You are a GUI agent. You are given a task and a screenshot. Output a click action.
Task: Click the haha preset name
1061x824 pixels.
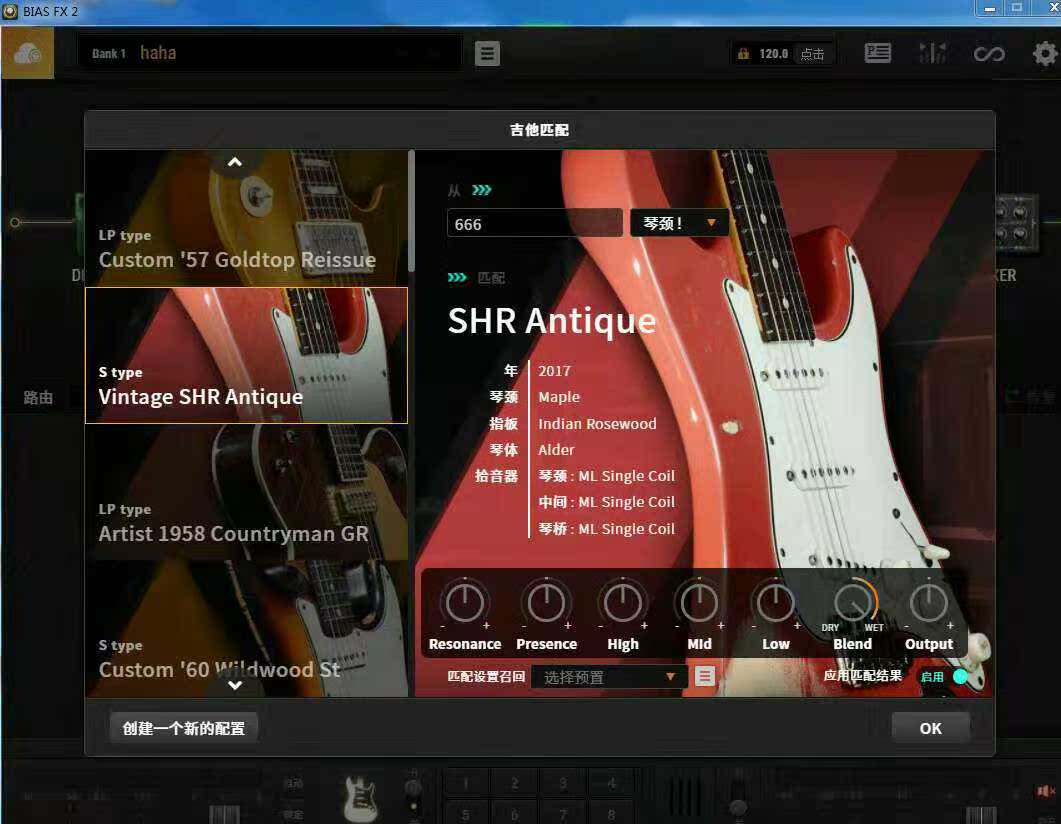[158, 53]
